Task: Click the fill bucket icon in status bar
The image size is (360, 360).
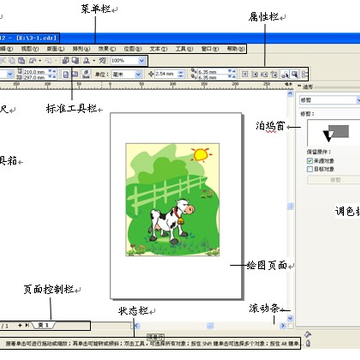Action: [308, 334]
